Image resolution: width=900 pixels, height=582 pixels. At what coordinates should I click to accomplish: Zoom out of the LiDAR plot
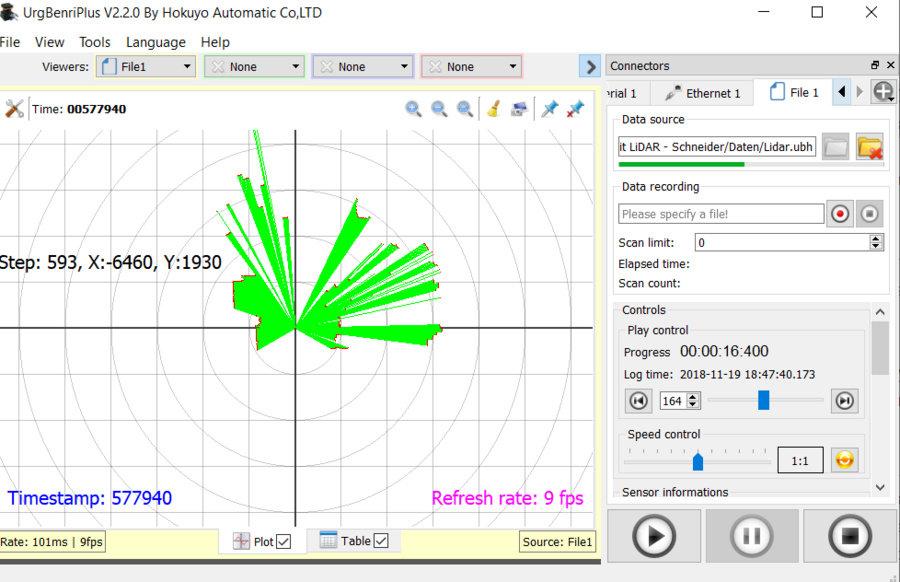[439, 109]
